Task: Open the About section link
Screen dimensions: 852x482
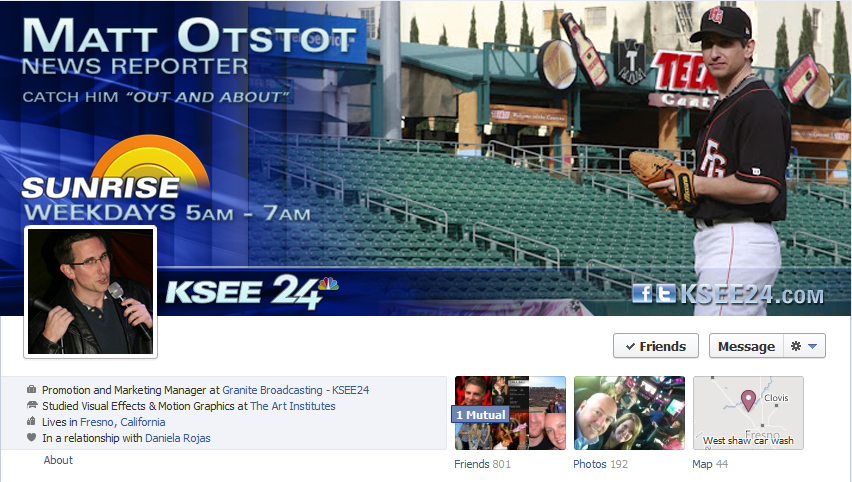Action: click(x=58, y=460)
